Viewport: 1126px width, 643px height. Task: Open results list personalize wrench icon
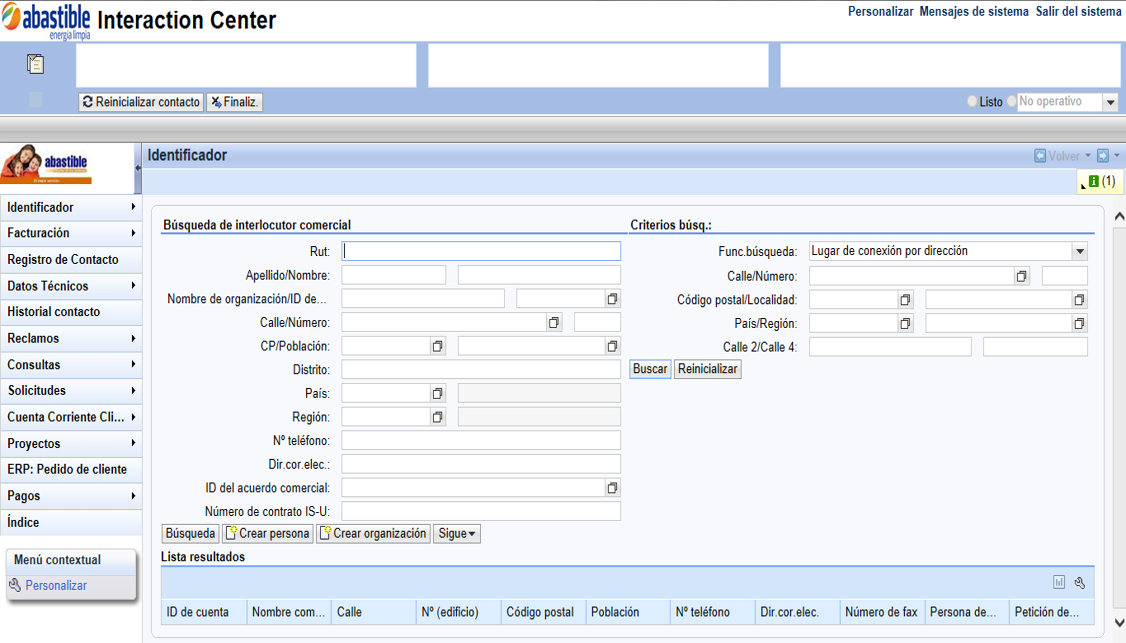[x=1079, y=583]
